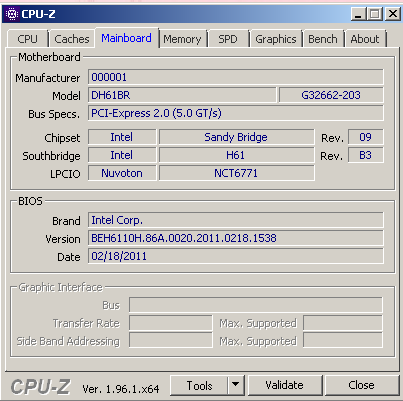Click the model value DH61BR
The height and width of the screenshot is (401, 403).
pos(182,95)
